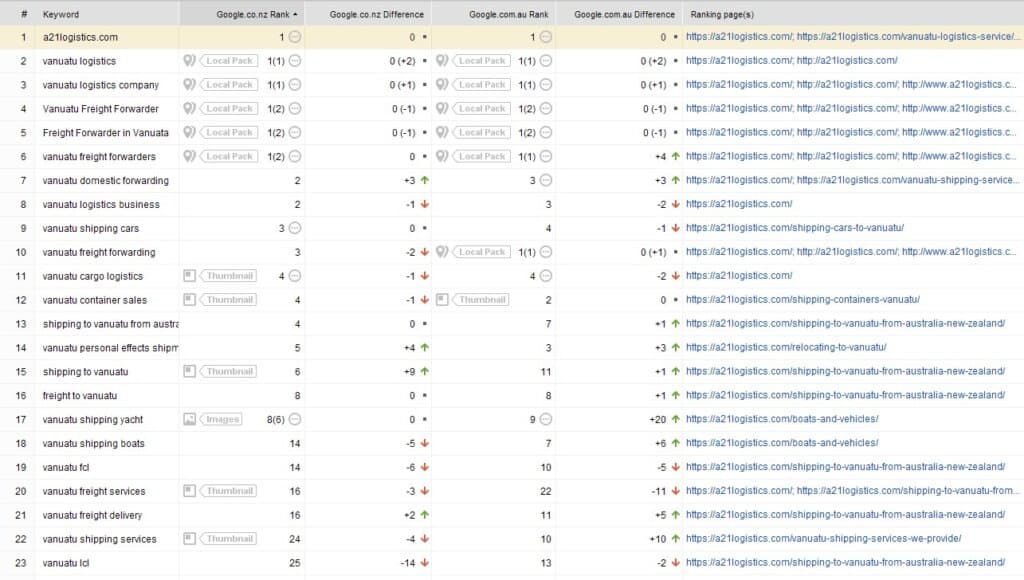This screenshot has height=580, width=1024.
Task: Open vanuatu-shipping-services-we-provide link
Action: click(x=824, y=538)
